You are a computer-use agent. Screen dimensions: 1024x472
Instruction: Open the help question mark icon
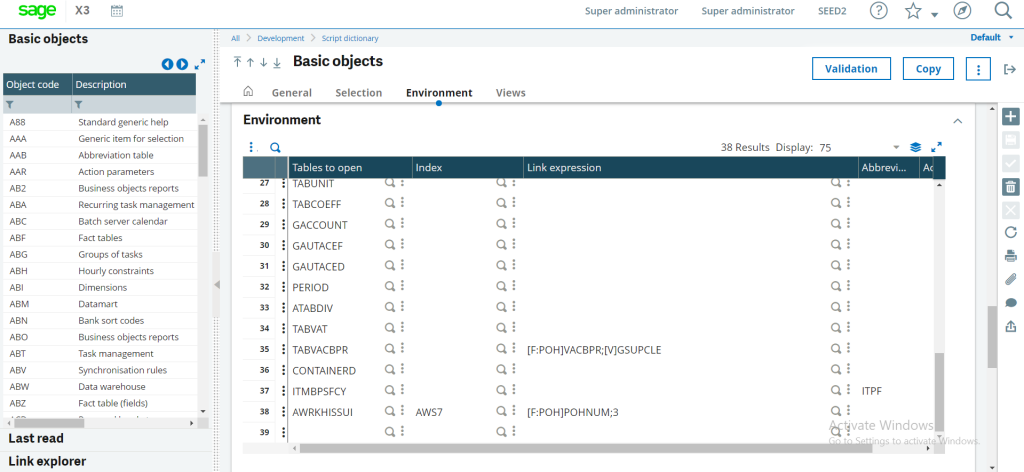(x=879, y=11)
